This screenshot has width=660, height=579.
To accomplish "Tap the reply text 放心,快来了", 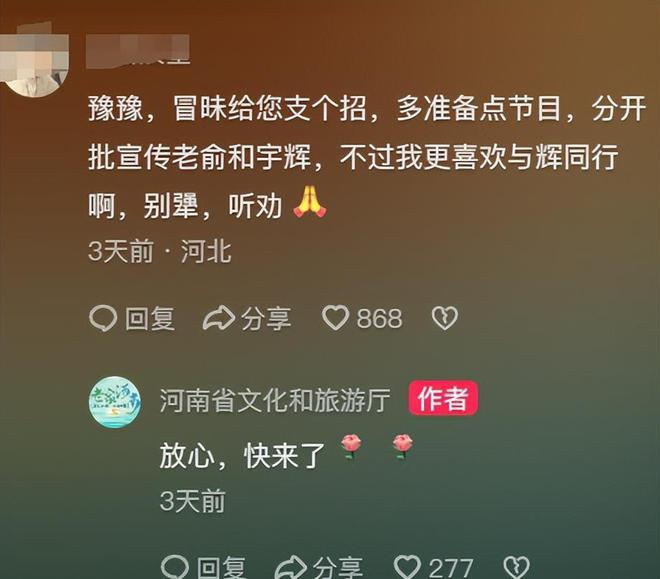I will 242,456.
